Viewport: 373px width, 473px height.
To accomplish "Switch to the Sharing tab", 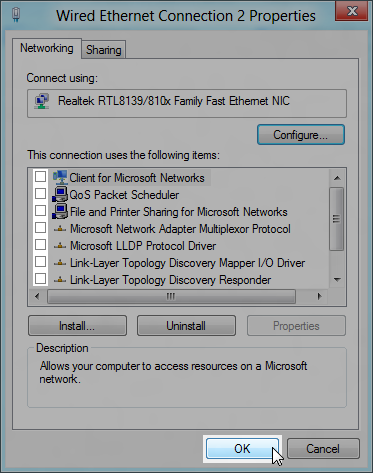I will tap(104, 50).
